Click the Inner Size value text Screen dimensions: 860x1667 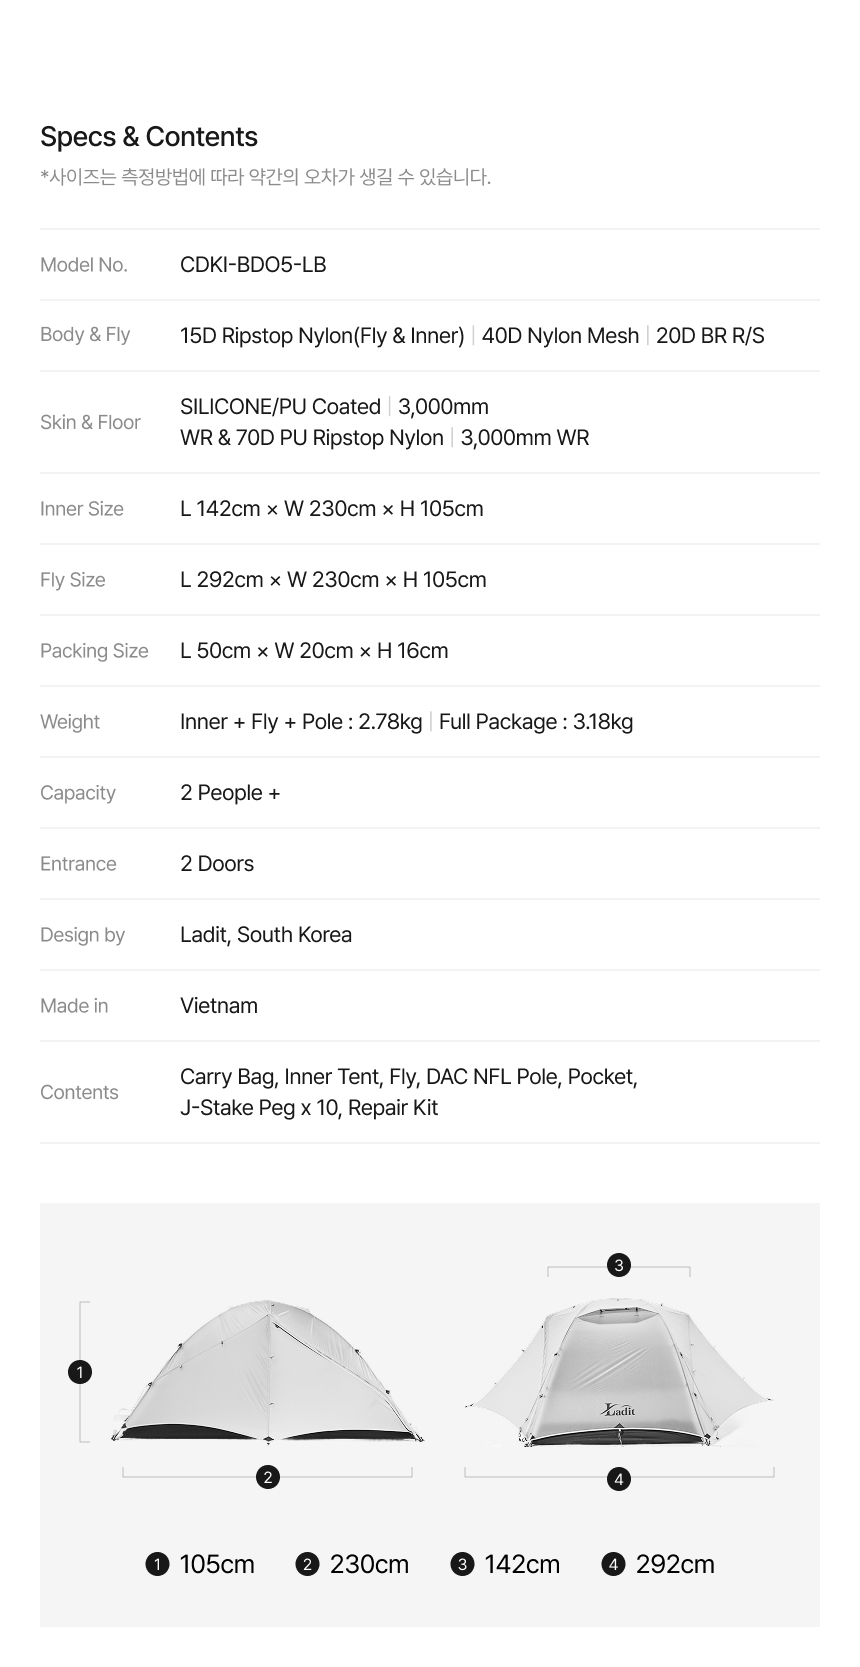[332, 509]
